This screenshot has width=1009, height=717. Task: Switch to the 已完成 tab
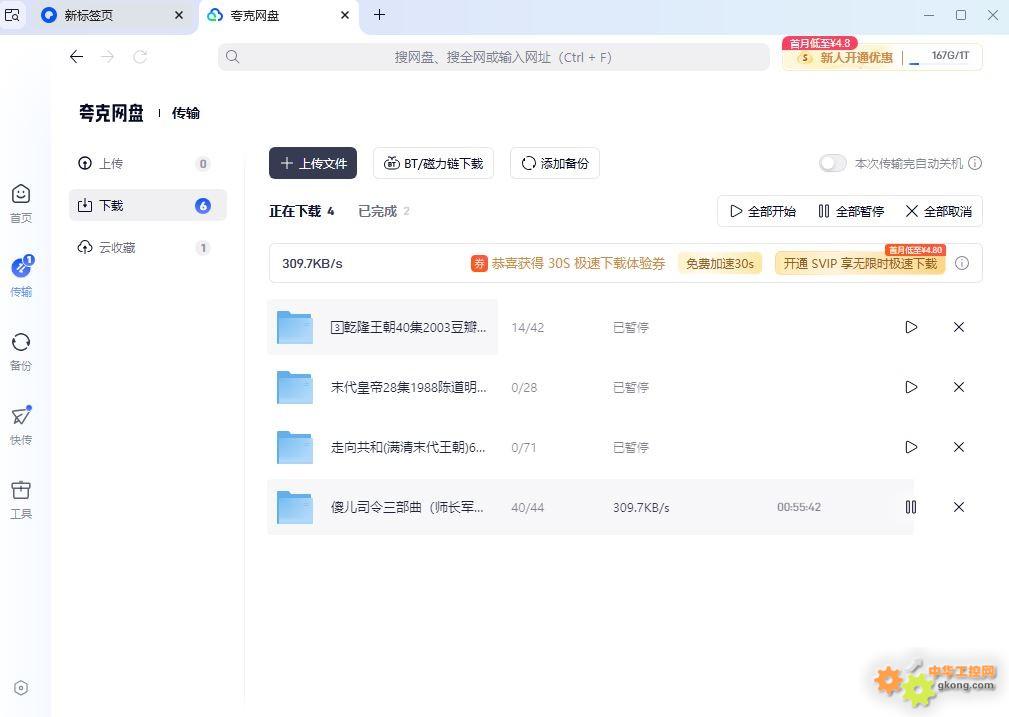(x=378, y=211)
